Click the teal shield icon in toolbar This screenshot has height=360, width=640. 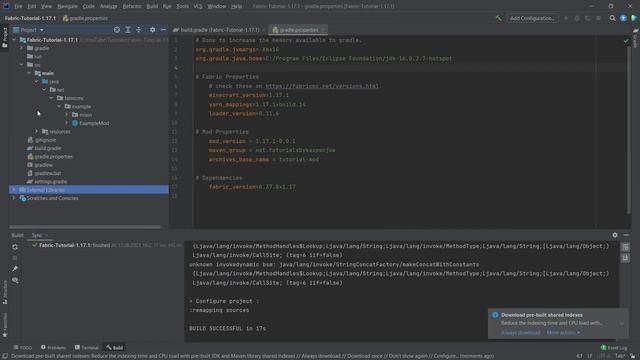(634, 18)
